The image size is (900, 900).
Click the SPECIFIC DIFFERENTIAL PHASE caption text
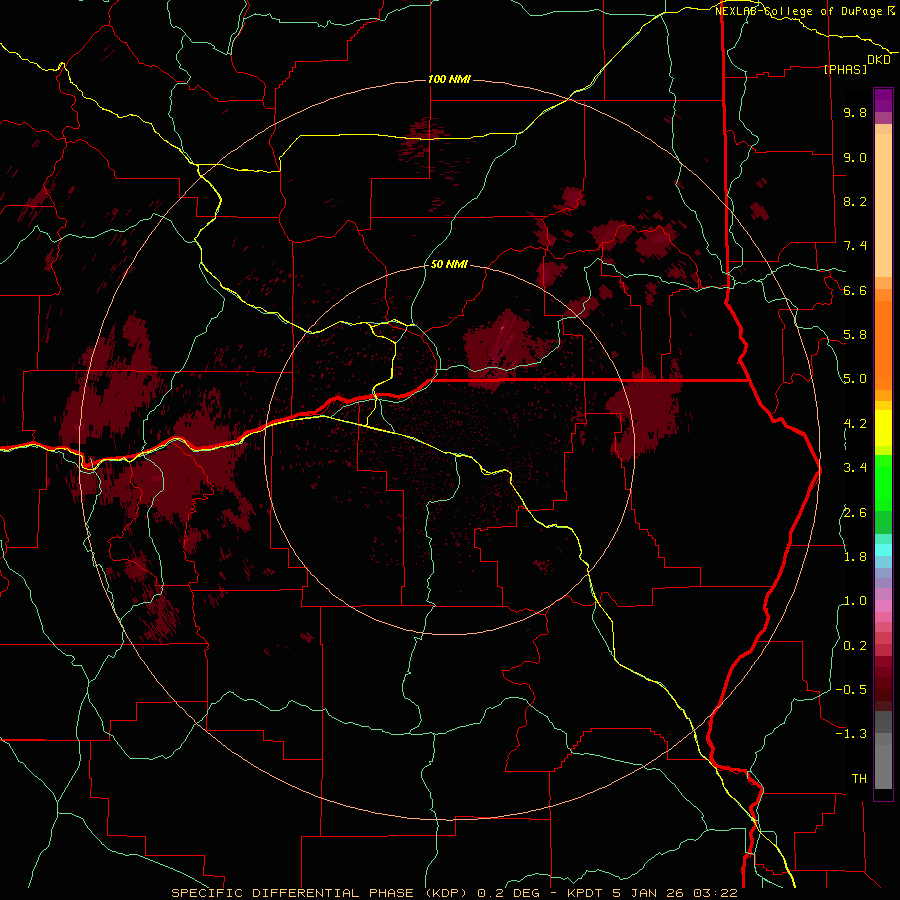(292, 893)
